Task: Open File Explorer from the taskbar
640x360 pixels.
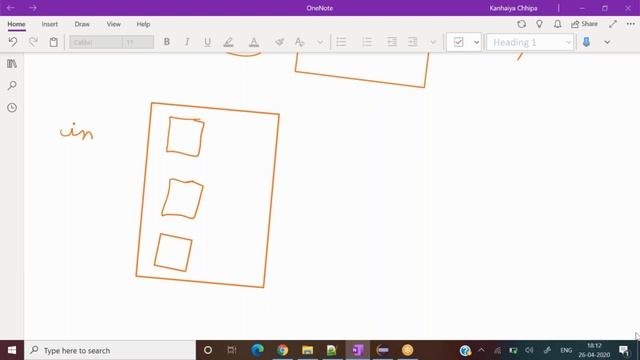Action: (x=307, y=350)
